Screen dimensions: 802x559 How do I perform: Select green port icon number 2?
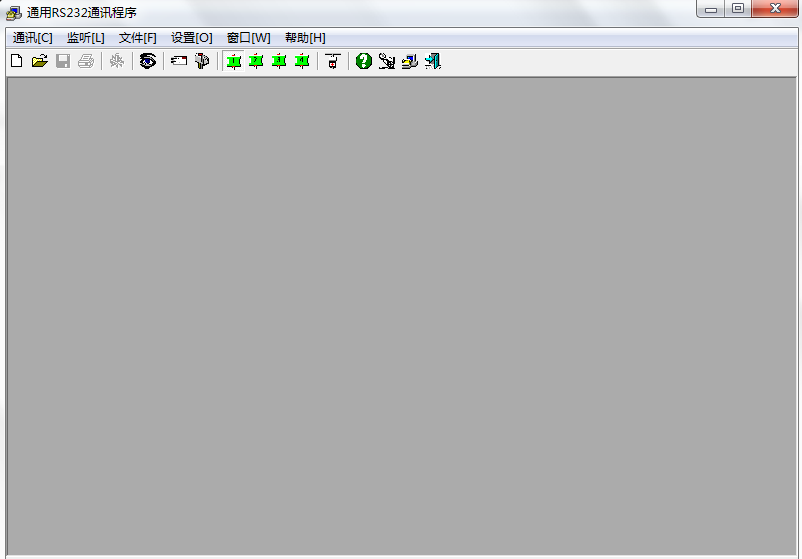[x=256, y=61]
